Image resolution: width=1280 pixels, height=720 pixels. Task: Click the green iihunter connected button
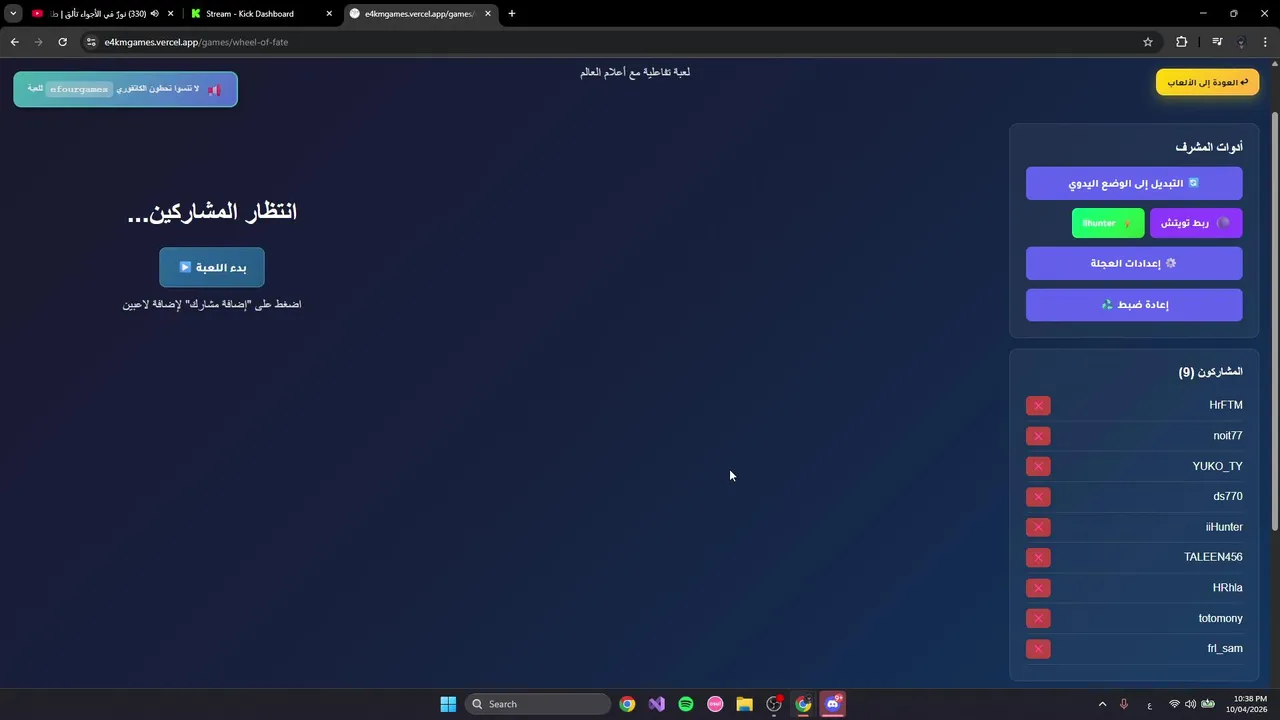point(1108,223)
